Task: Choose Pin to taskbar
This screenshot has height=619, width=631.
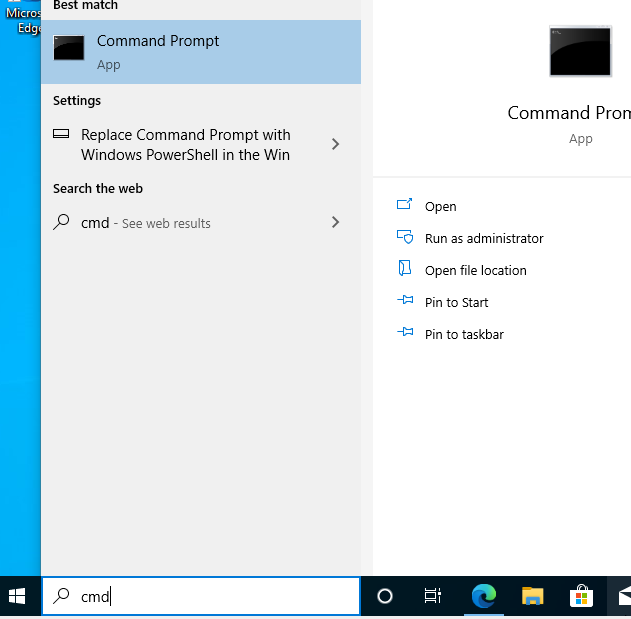Action: [464, 335]
